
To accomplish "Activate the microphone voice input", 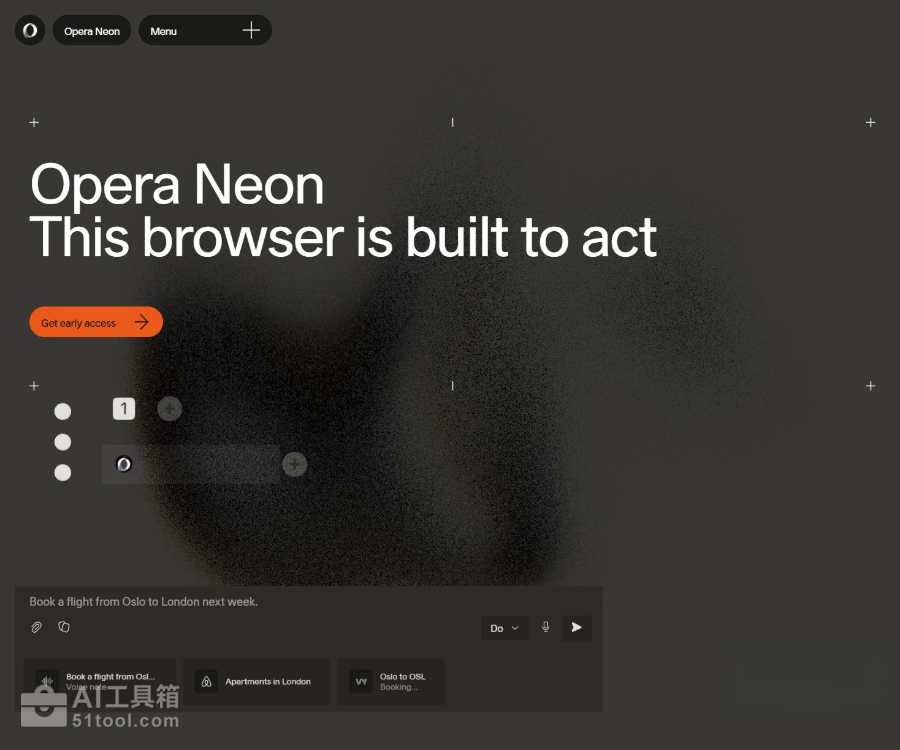I will [x=546, y=627].
